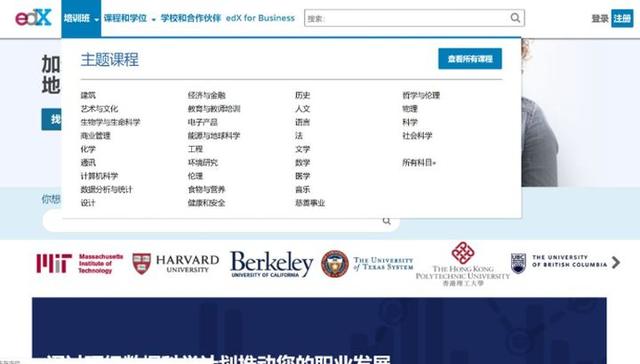Viewport: 640px width, 364px height.
Task: Click the lower search bar magnifier icon
Action: point(387,221)
